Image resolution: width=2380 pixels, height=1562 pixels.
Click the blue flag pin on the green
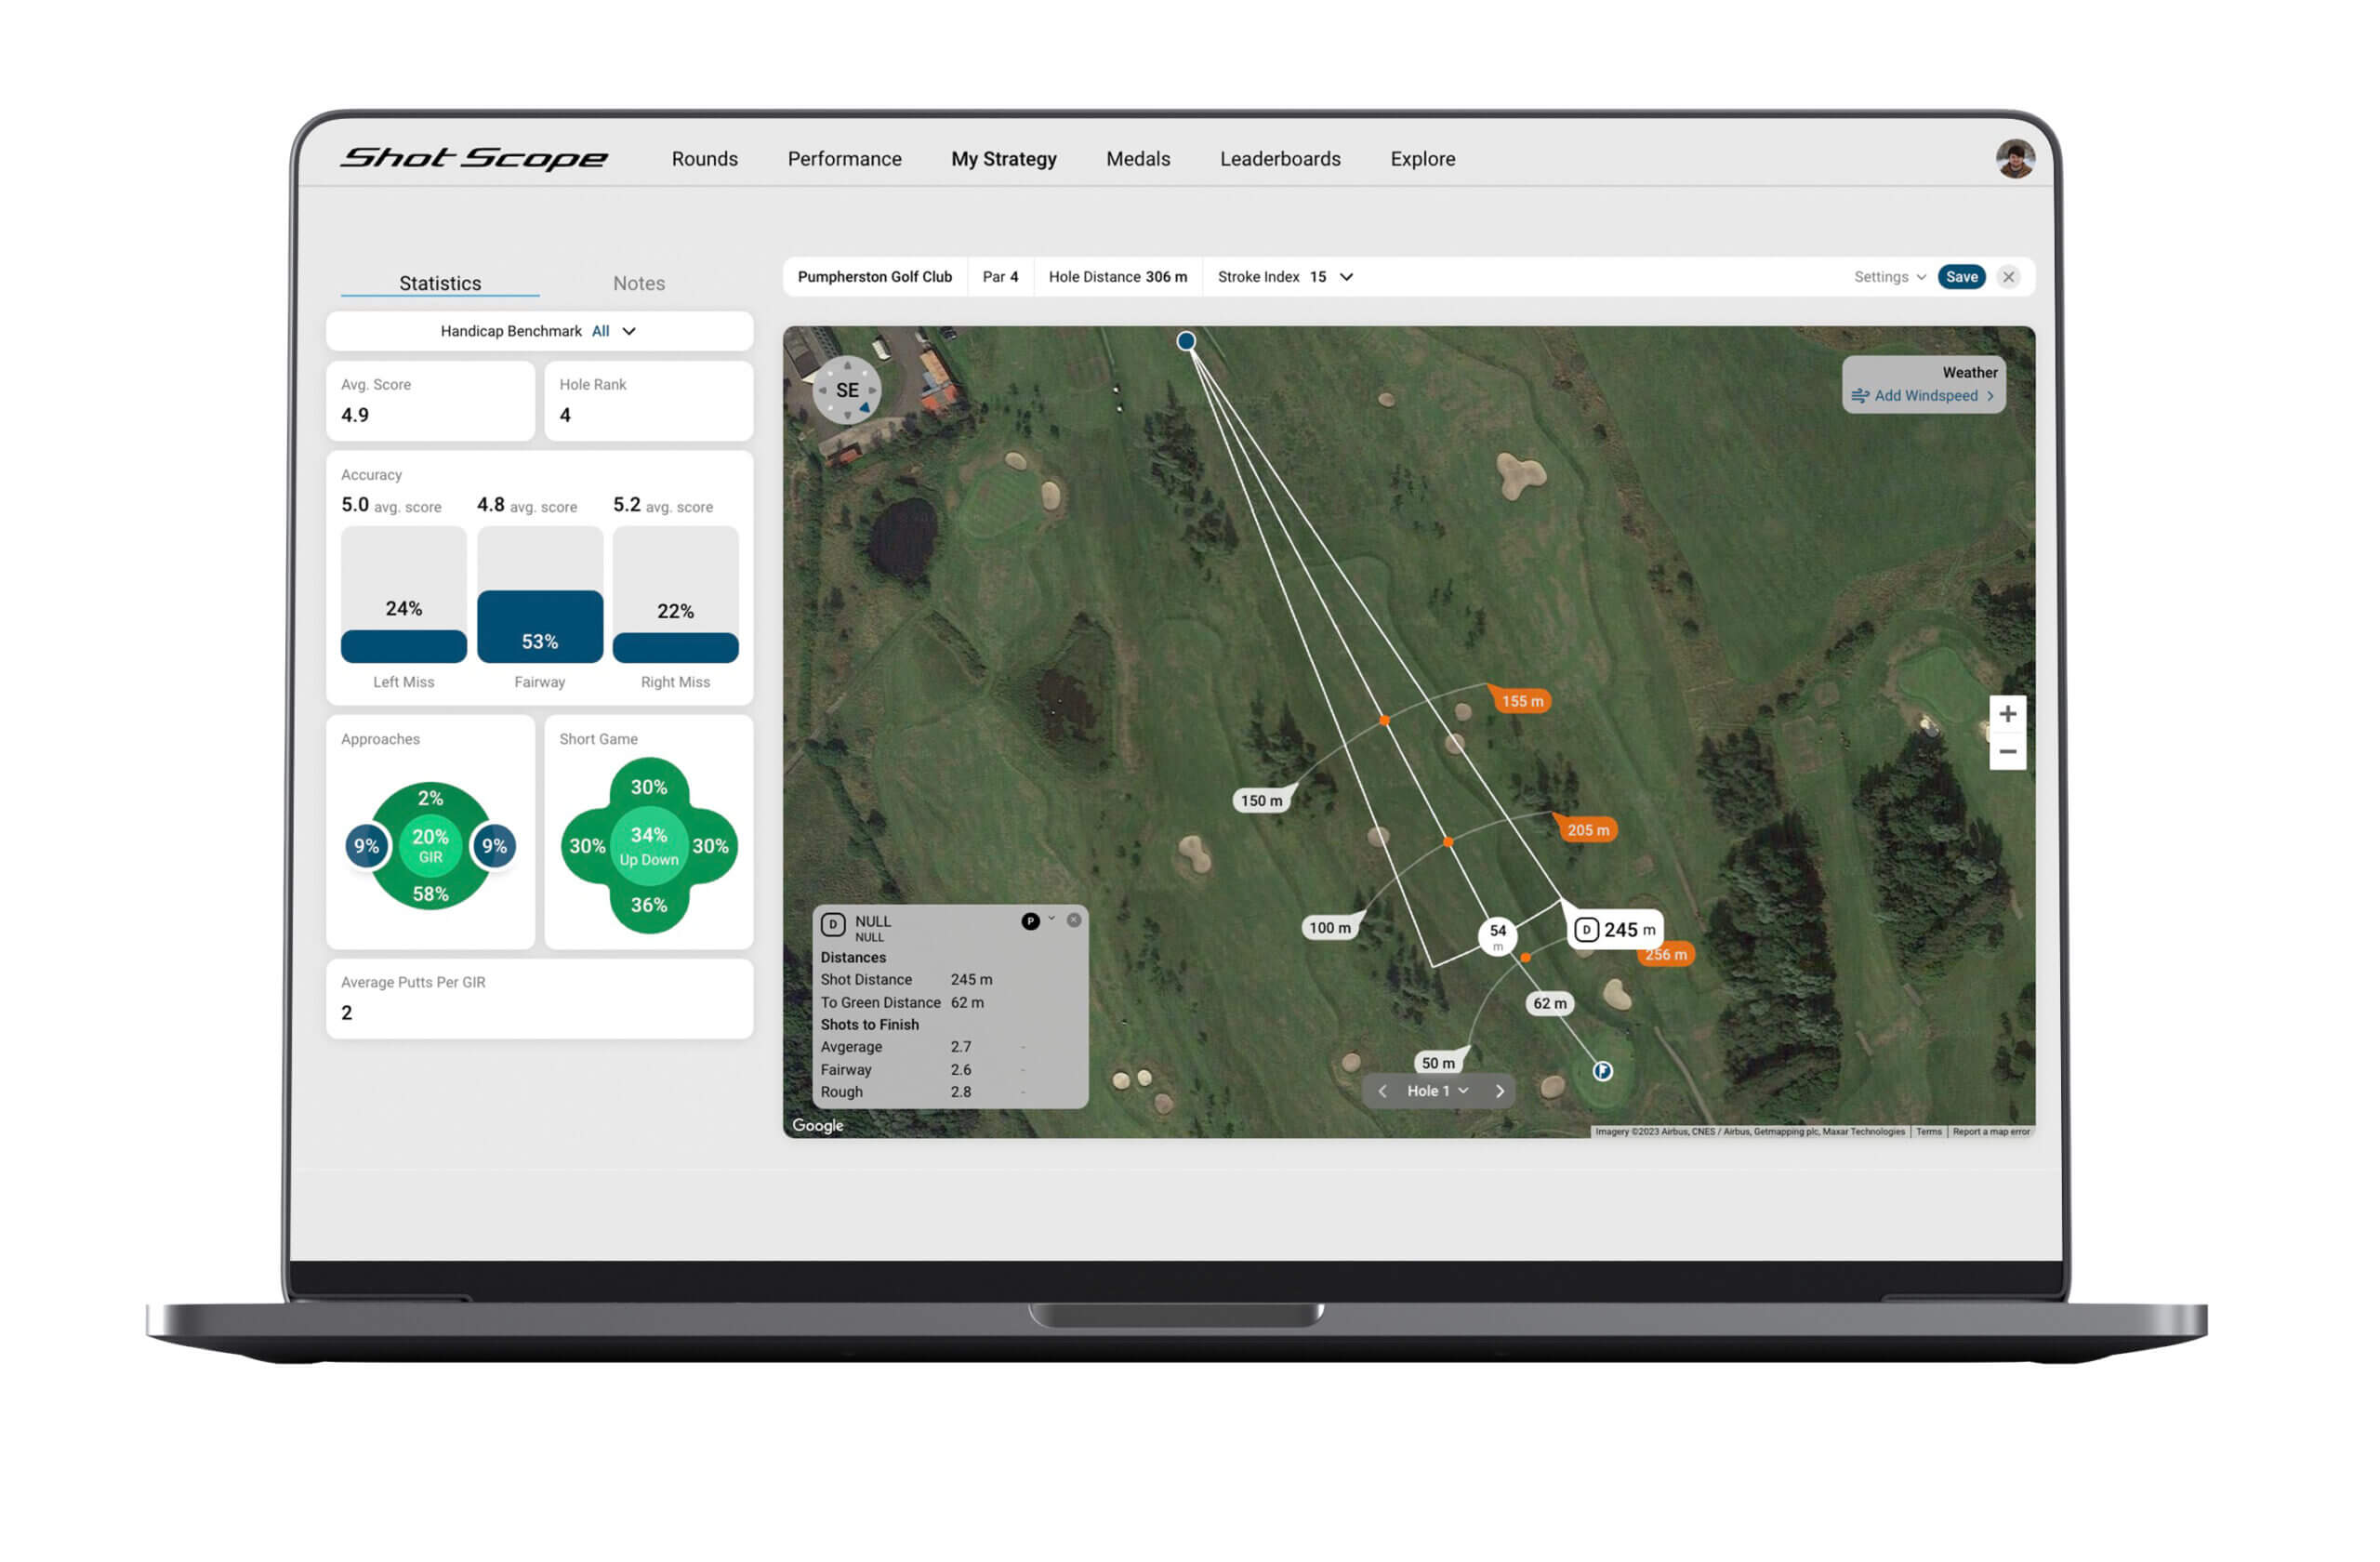tap(1602, 1071)
